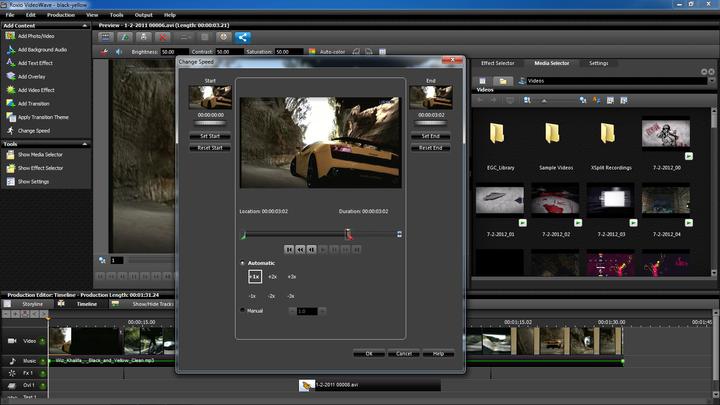Click the speaker volume icon
The height and width of the screenshot is (405, 720).
pyautogui.click(x=119, y=52)
